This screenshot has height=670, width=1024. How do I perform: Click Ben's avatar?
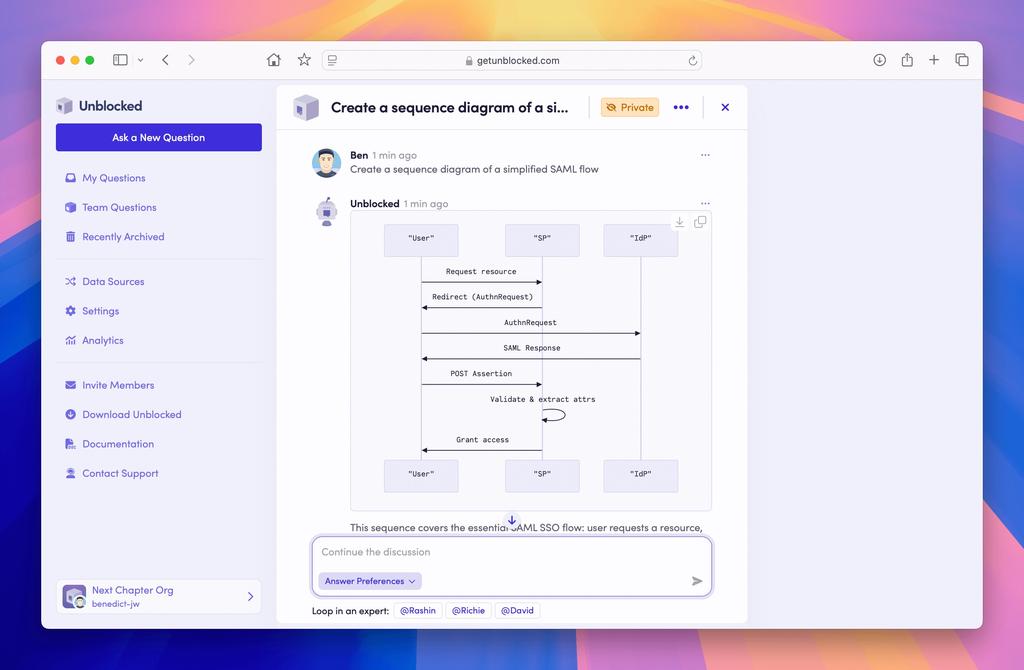click(x=327, y=163)
